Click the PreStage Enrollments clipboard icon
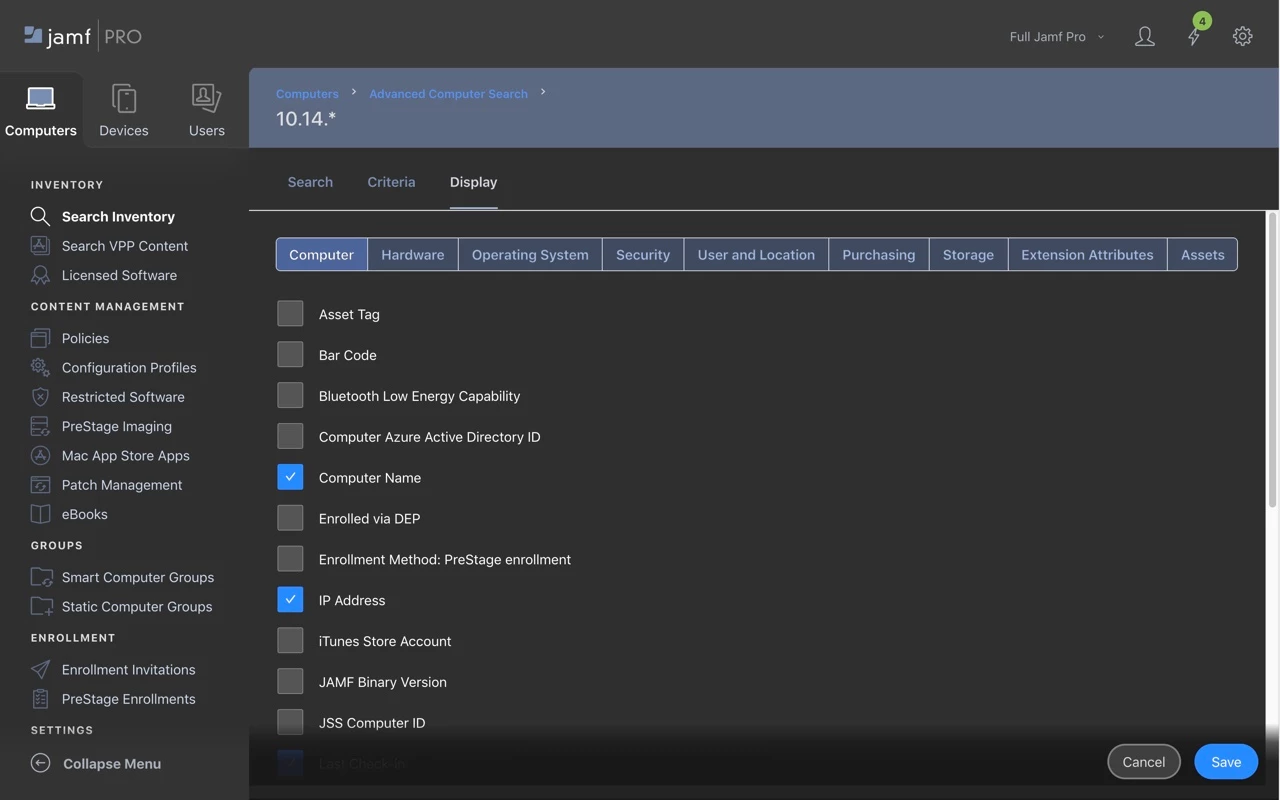Viewport: 1280px width, 800px height. (40, 699)
